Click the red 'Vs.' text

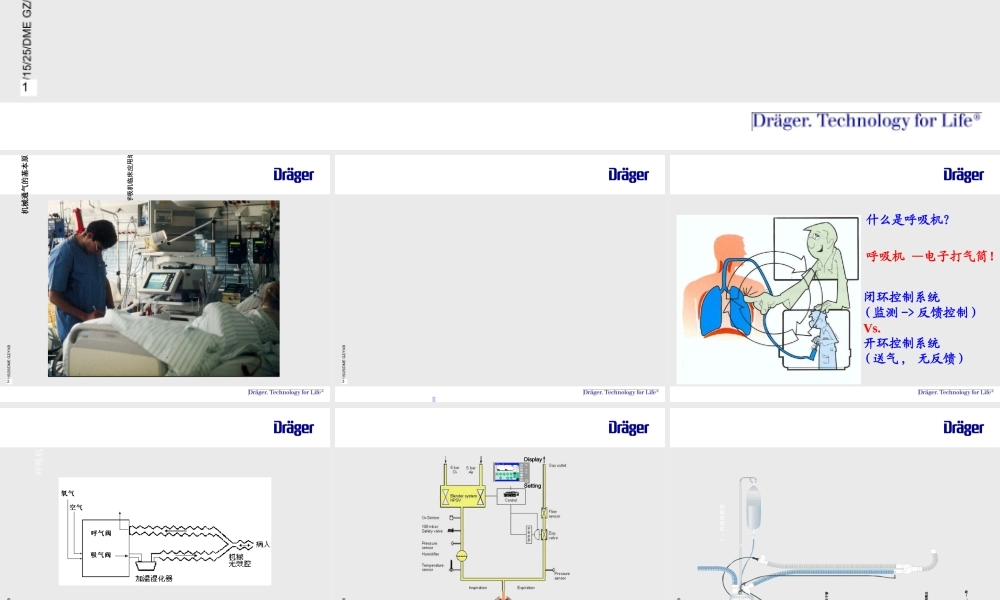tap(872, 328)
